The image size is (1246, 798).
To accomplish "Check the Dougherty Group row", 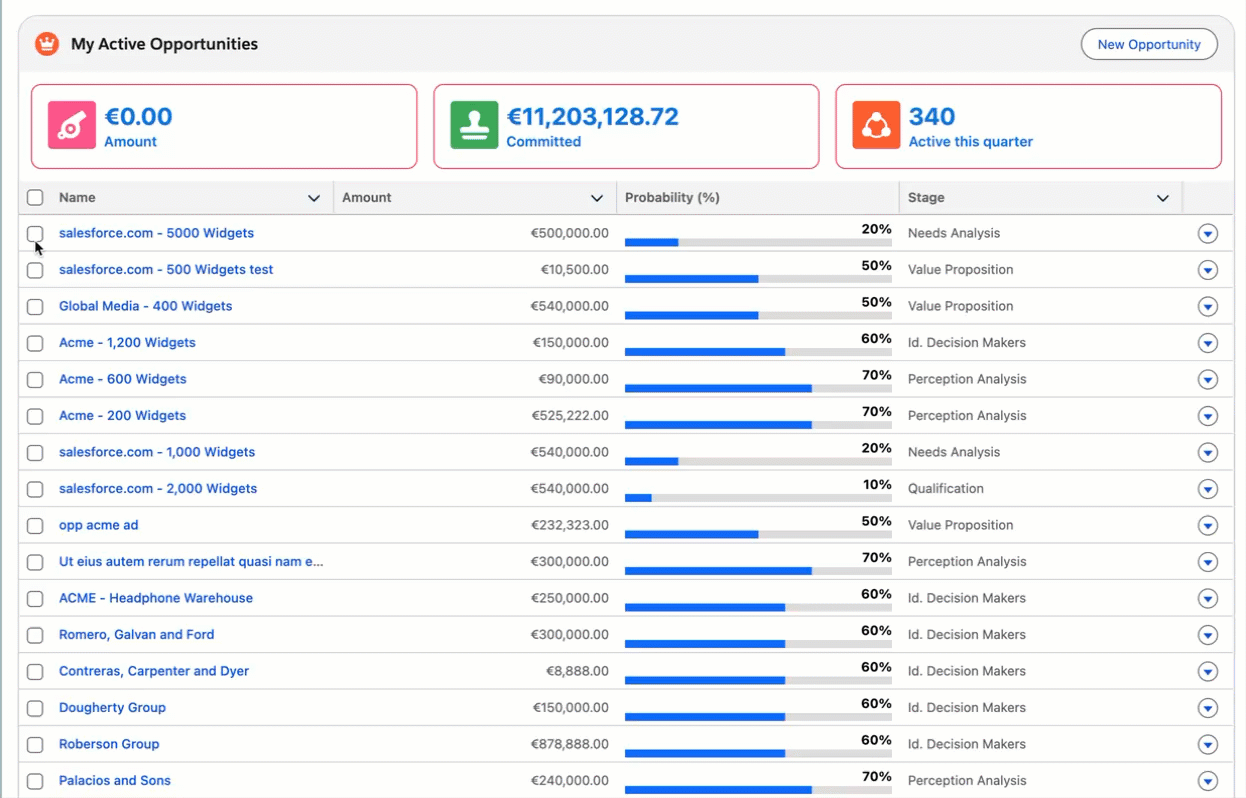I will 35,708.
